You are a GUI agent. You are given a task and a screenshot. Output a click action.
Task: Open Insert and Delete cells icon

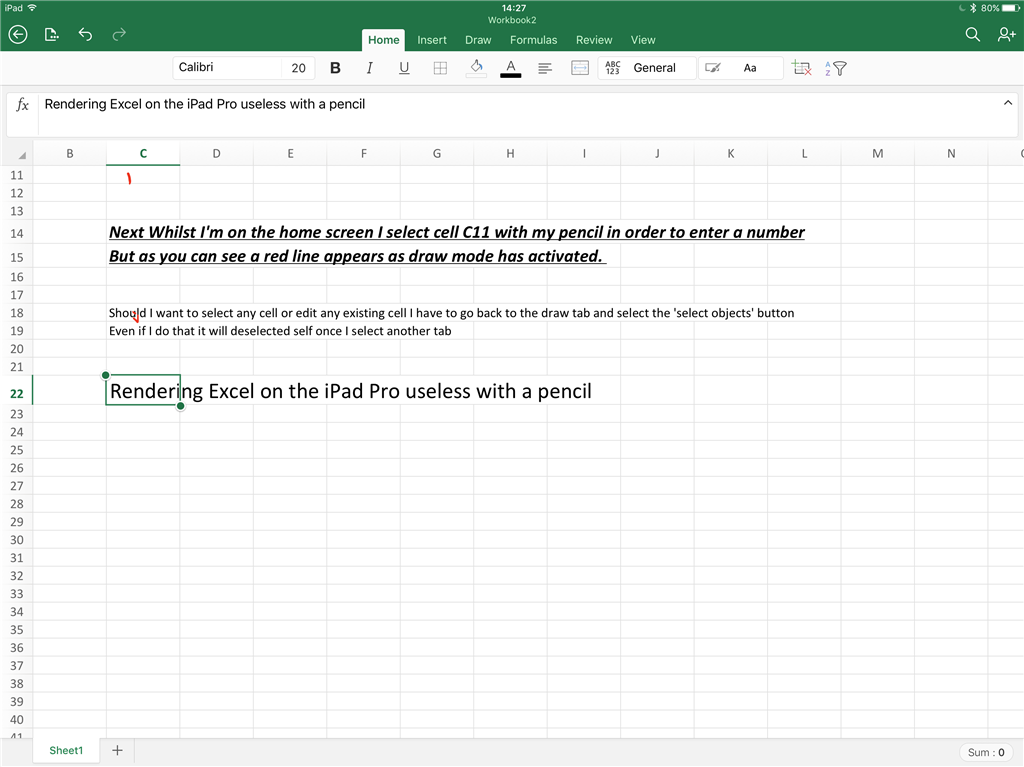[801, 68]
